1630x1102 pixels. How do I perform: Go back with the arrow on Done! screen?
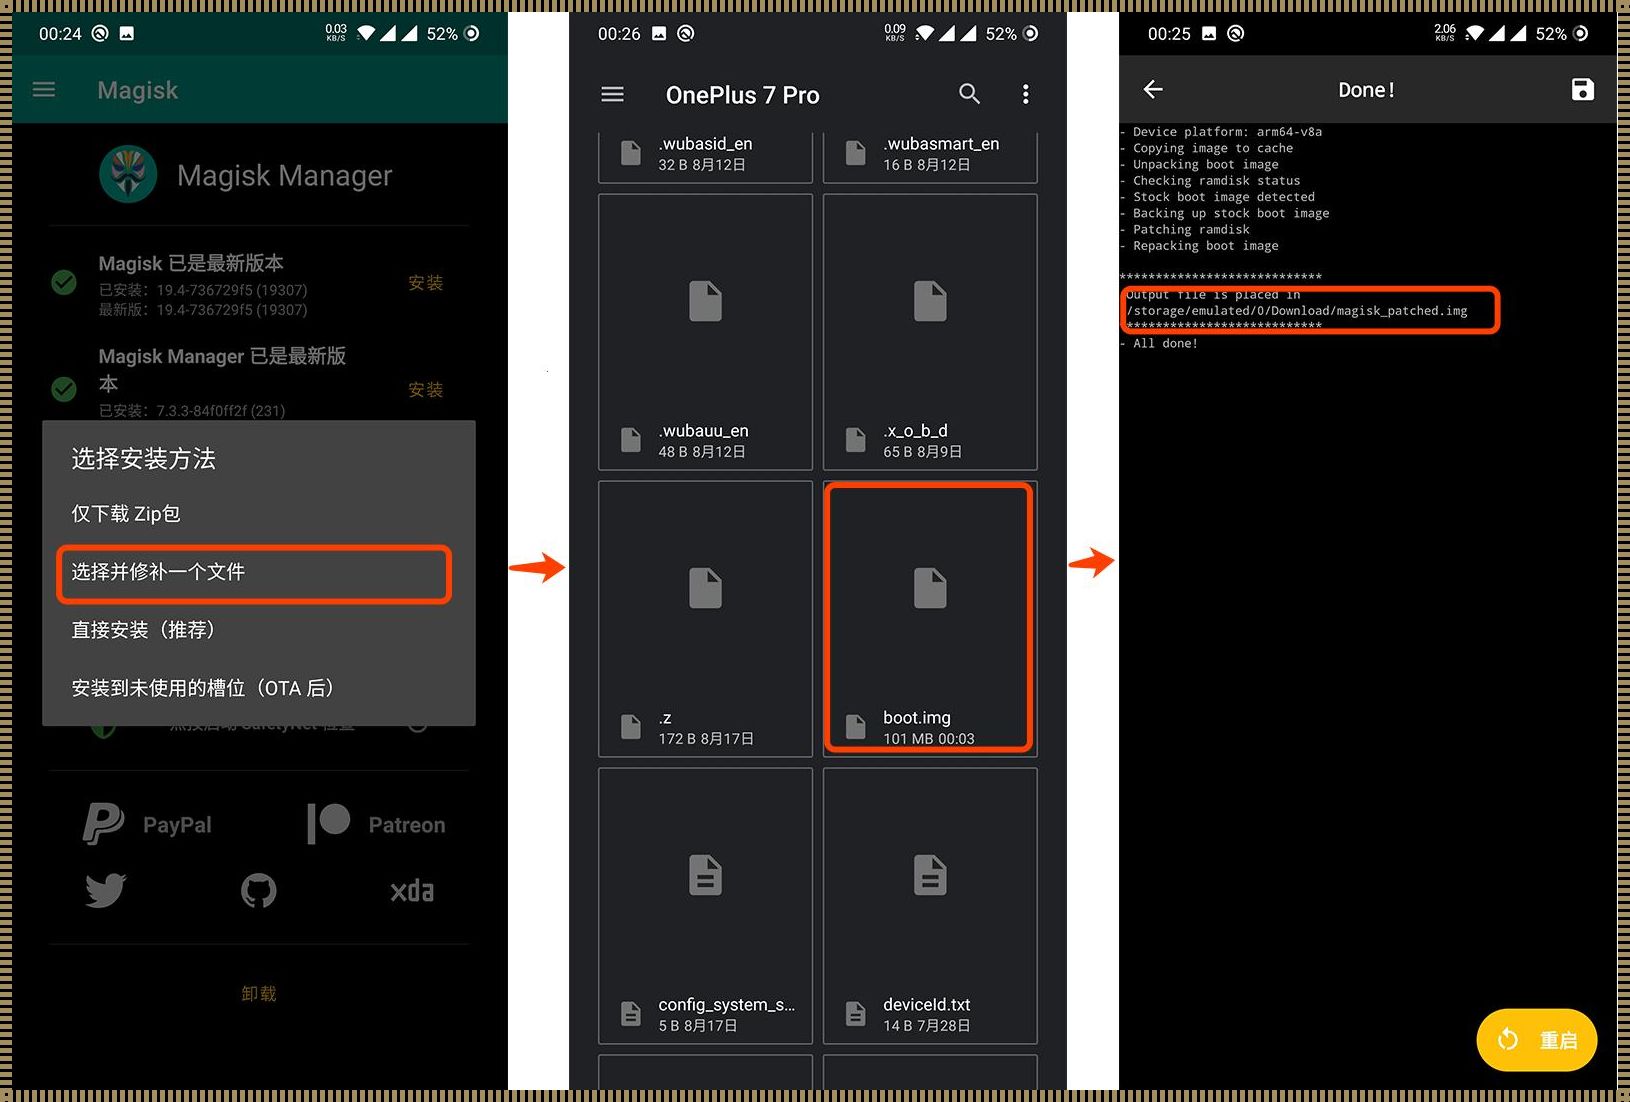[x=1153, y=89]
